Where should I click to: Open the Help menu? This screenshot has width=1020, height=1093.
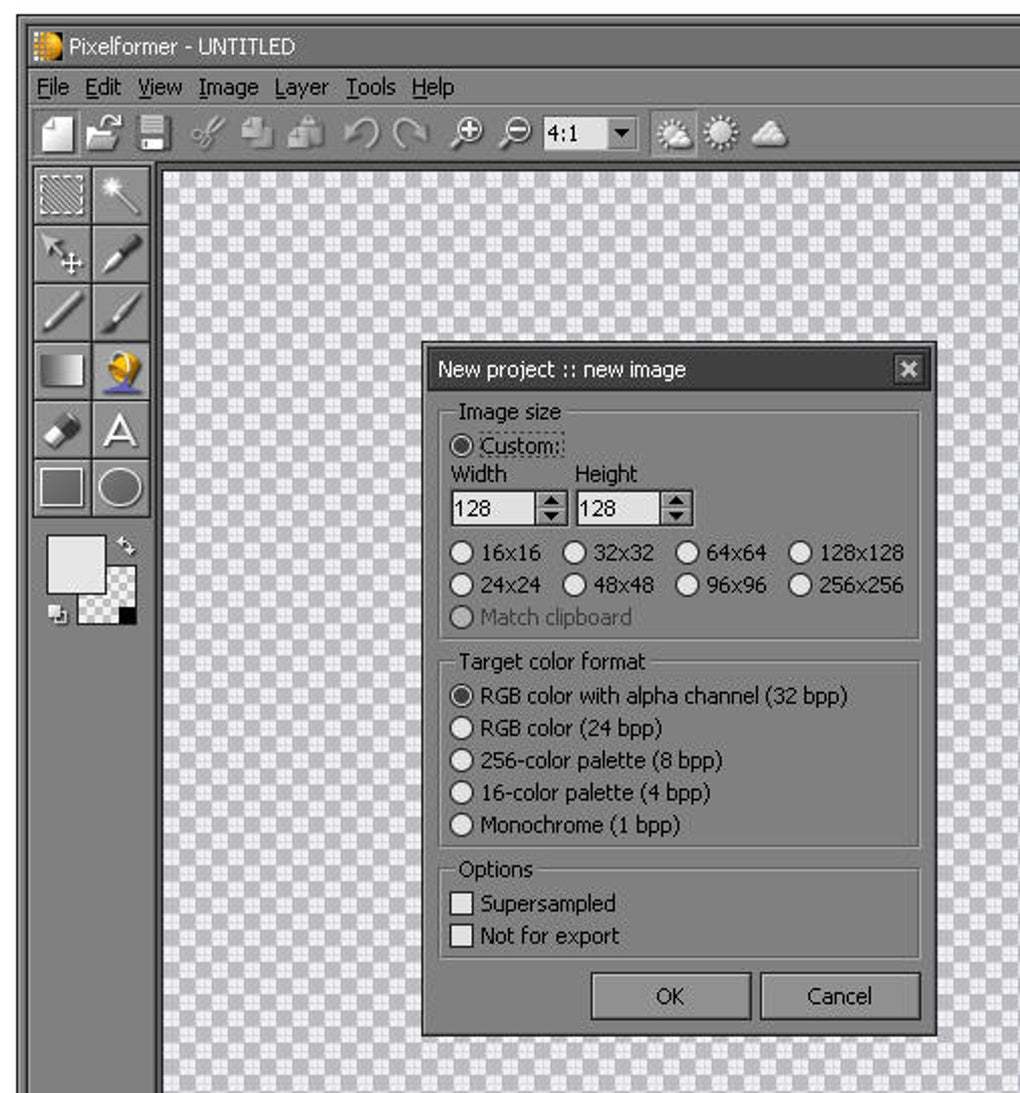click(433, 87)
